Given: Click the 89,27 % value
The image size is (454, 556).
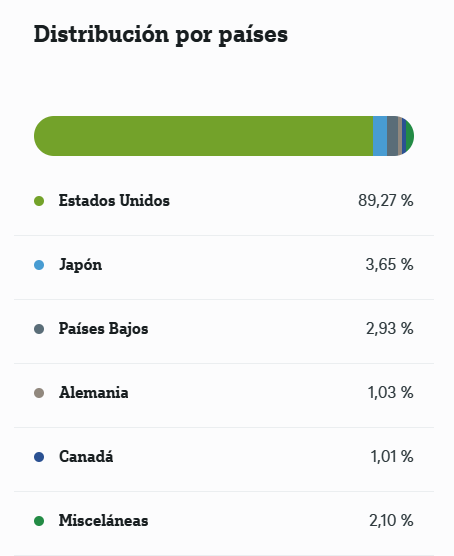Looking at the screenshot, I should [386, 201].
